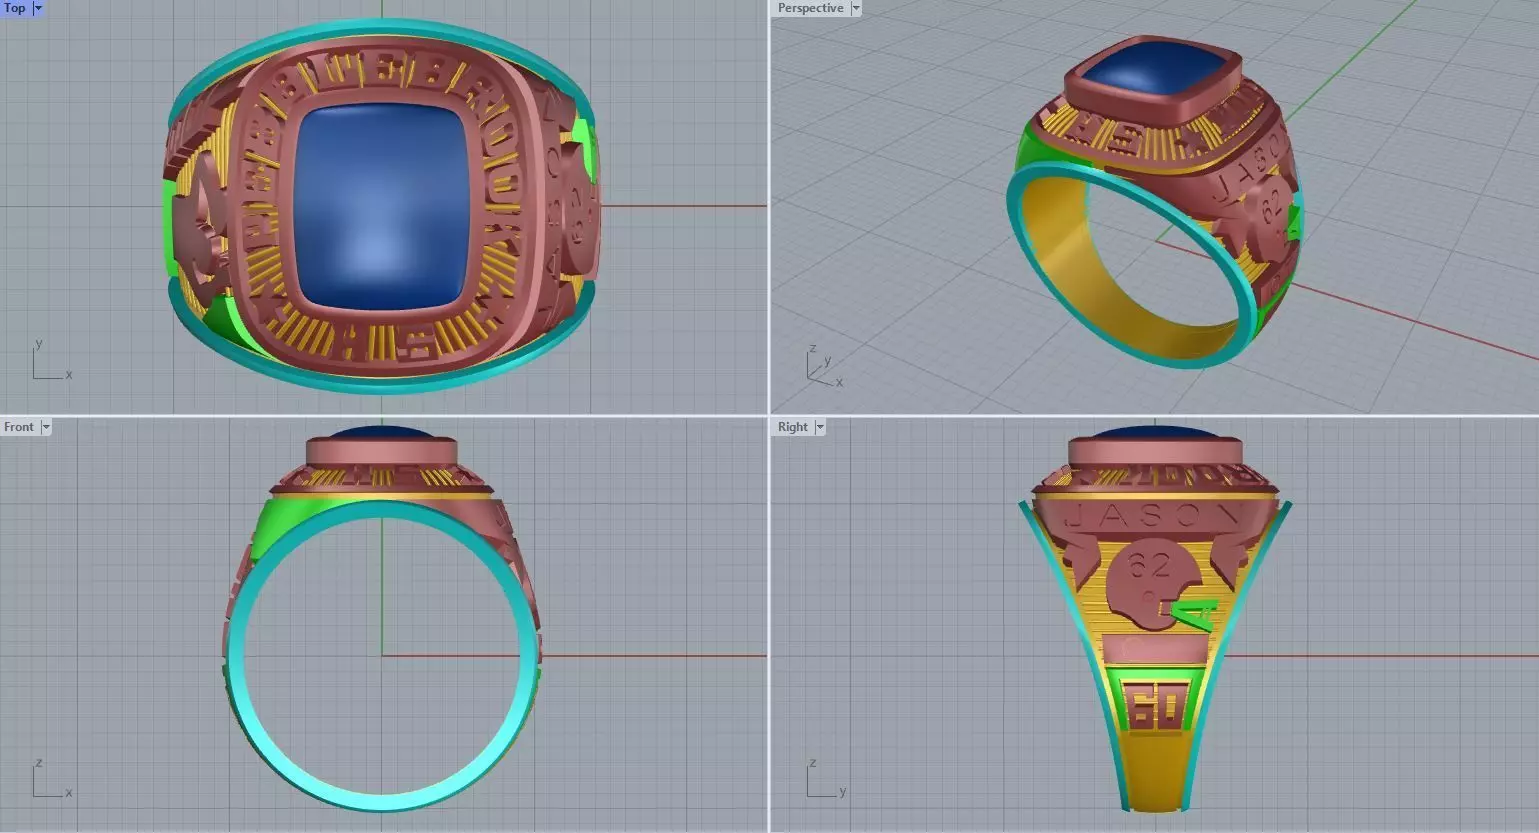The width and height of the screenshot is (1539, 833).
Task: Click the Perspective viewport title label
Action: (x=810, y=8)
